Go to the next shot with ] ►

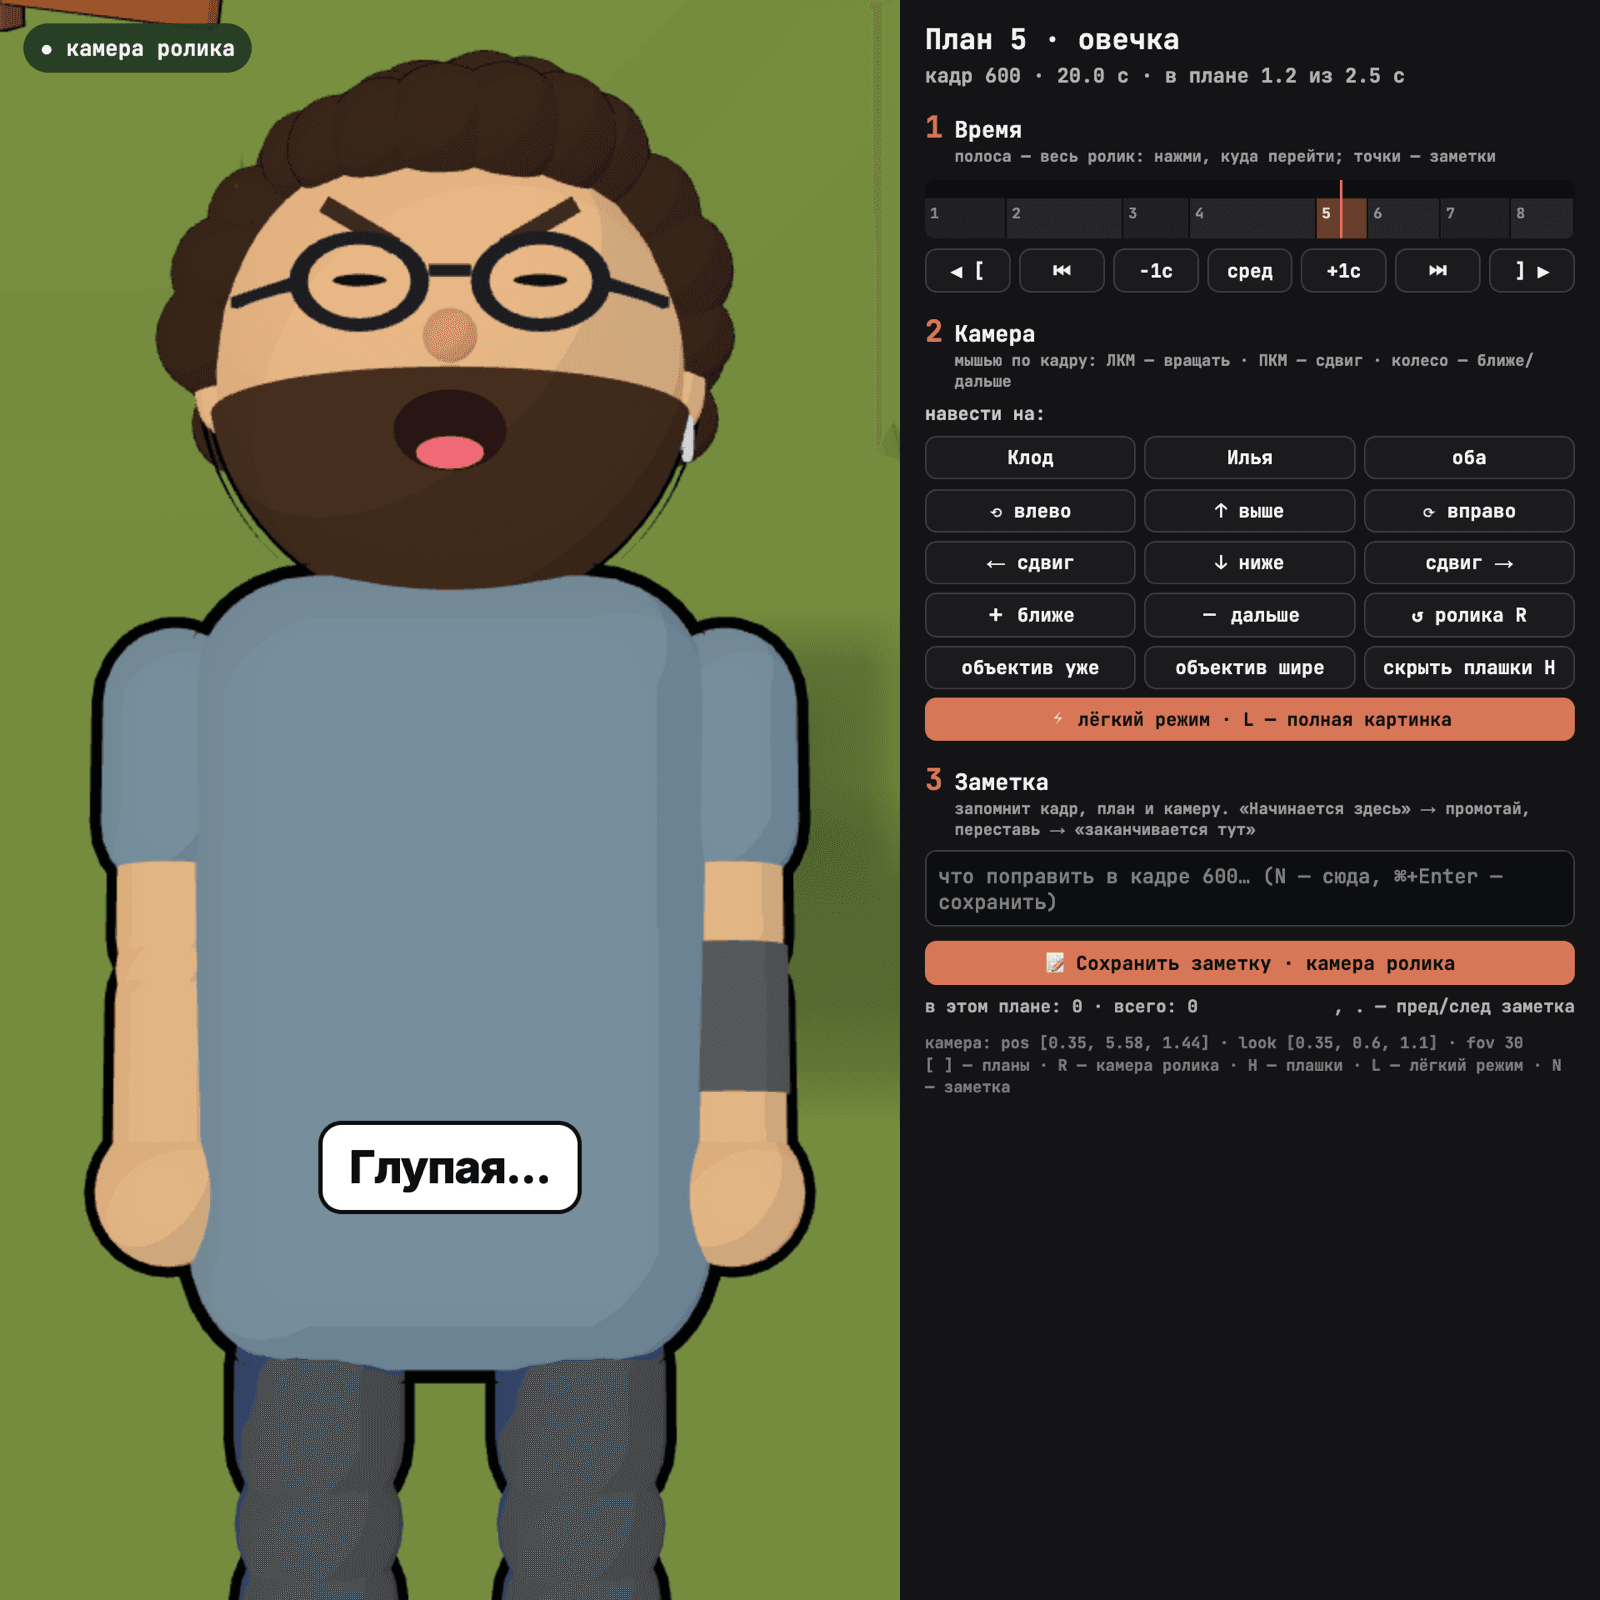pos(1531,271)
